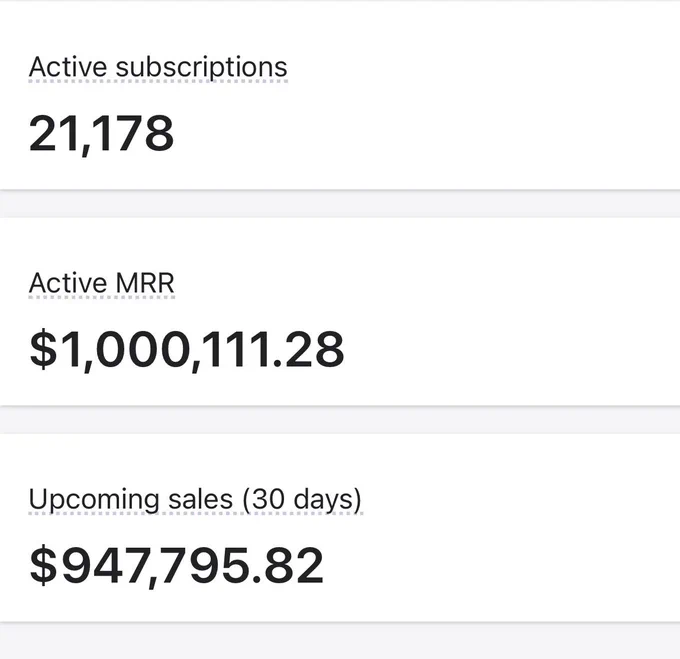Click the "MRR" abbreviation text
Image resolution: width=680 pixels, height=659 pixels.
click(x=145, y=283)
